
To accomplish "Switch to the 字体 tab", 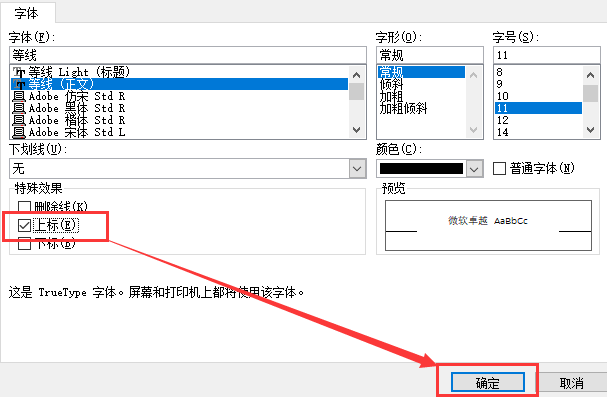I will point(27,13).
